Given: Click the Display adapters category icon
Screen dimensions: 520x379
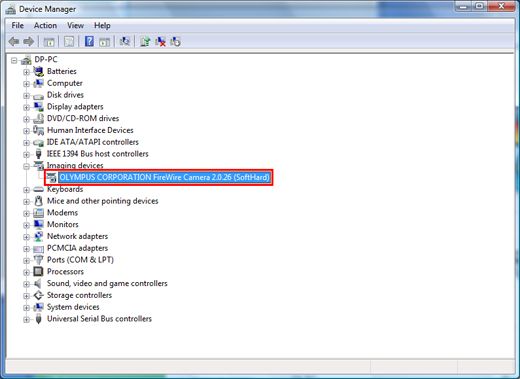Looking at the screenshot, I should pyautogui.click(x=39, y=107).
